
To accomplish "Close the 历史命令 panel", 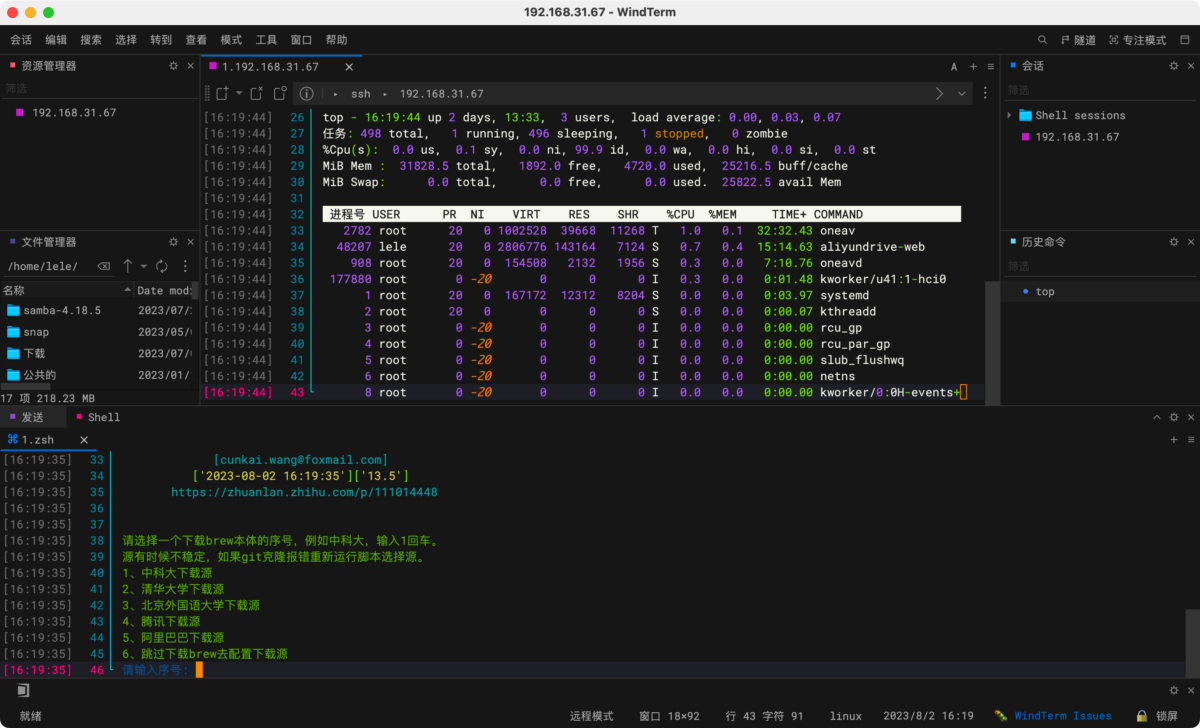I will [x=1190, y=242].
